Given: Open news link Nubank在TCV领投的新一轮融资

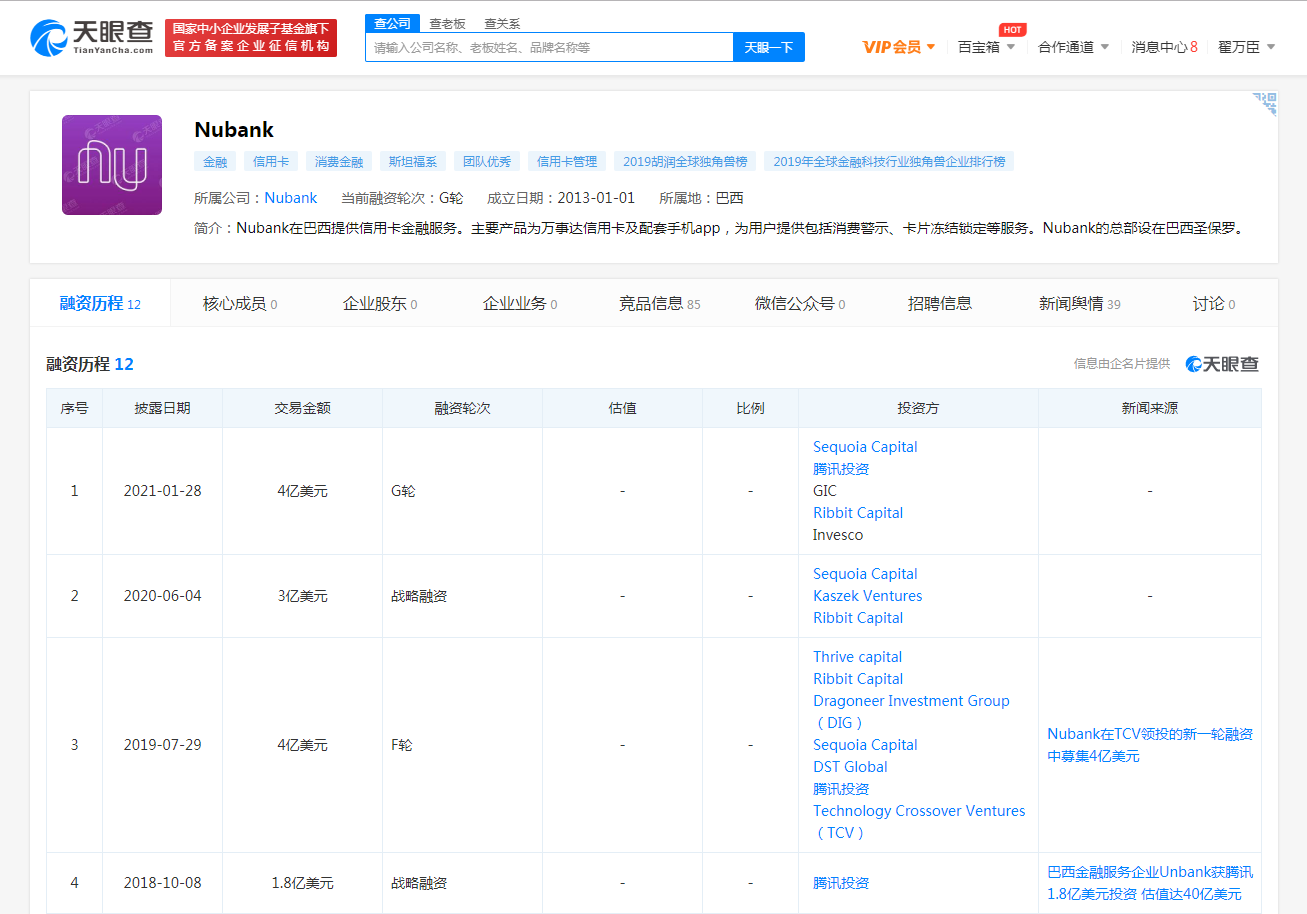Looking at the screenshot, I should tap(1150, 745).
